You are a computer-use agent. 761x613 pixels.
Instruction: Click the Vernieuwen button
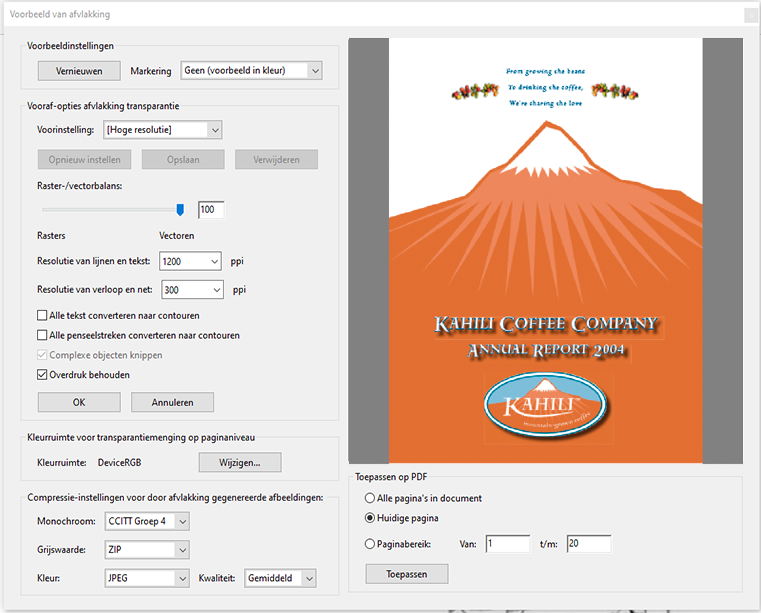pos(79,71)
